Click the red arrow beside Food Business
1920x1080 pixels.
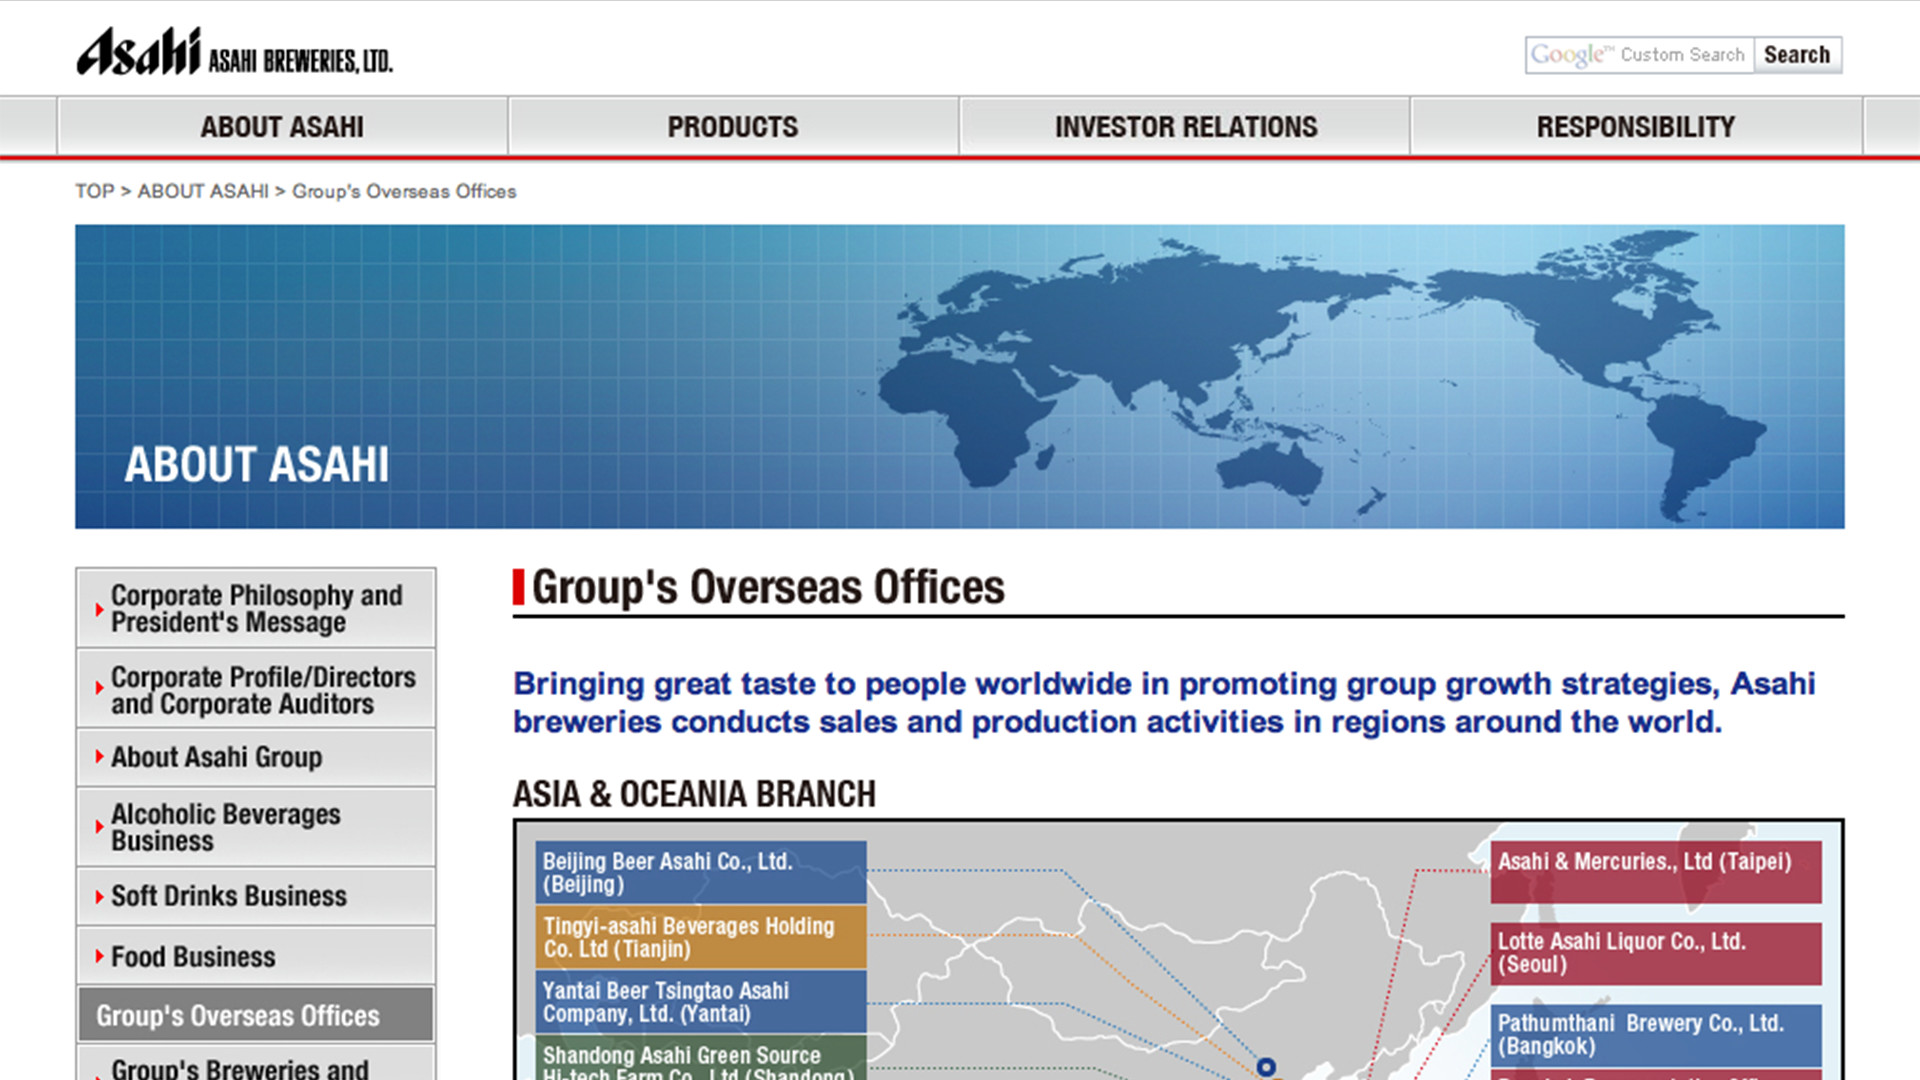[99, 956]
